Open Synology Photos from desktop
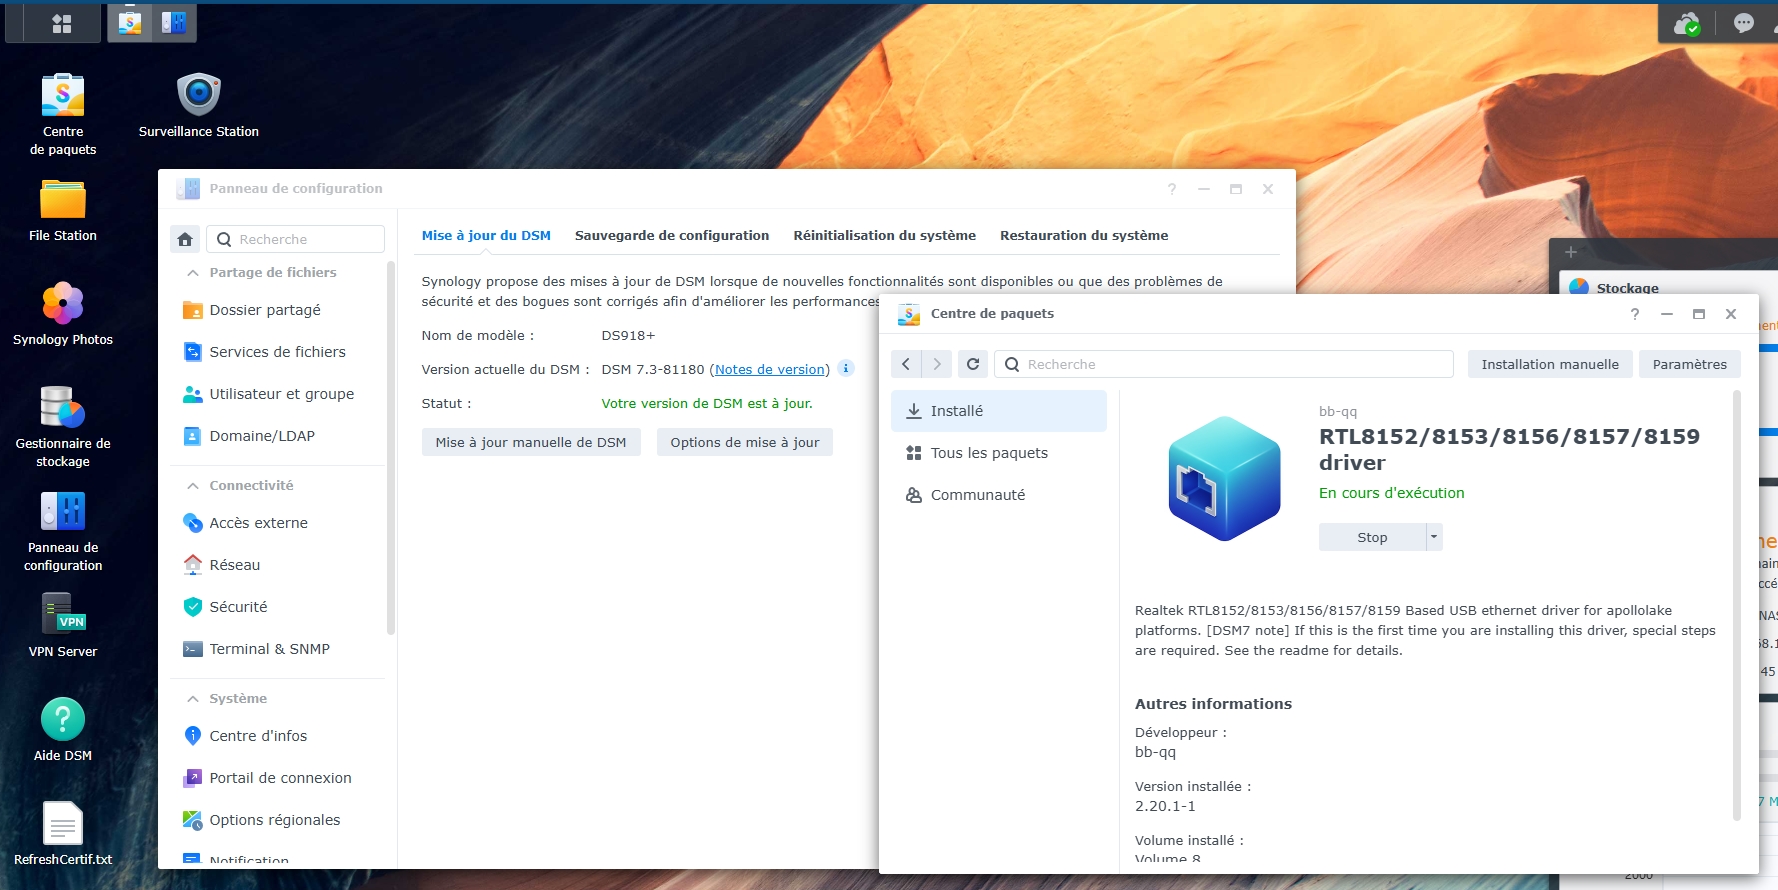The image size is (1778, 890). pos(63,304)
